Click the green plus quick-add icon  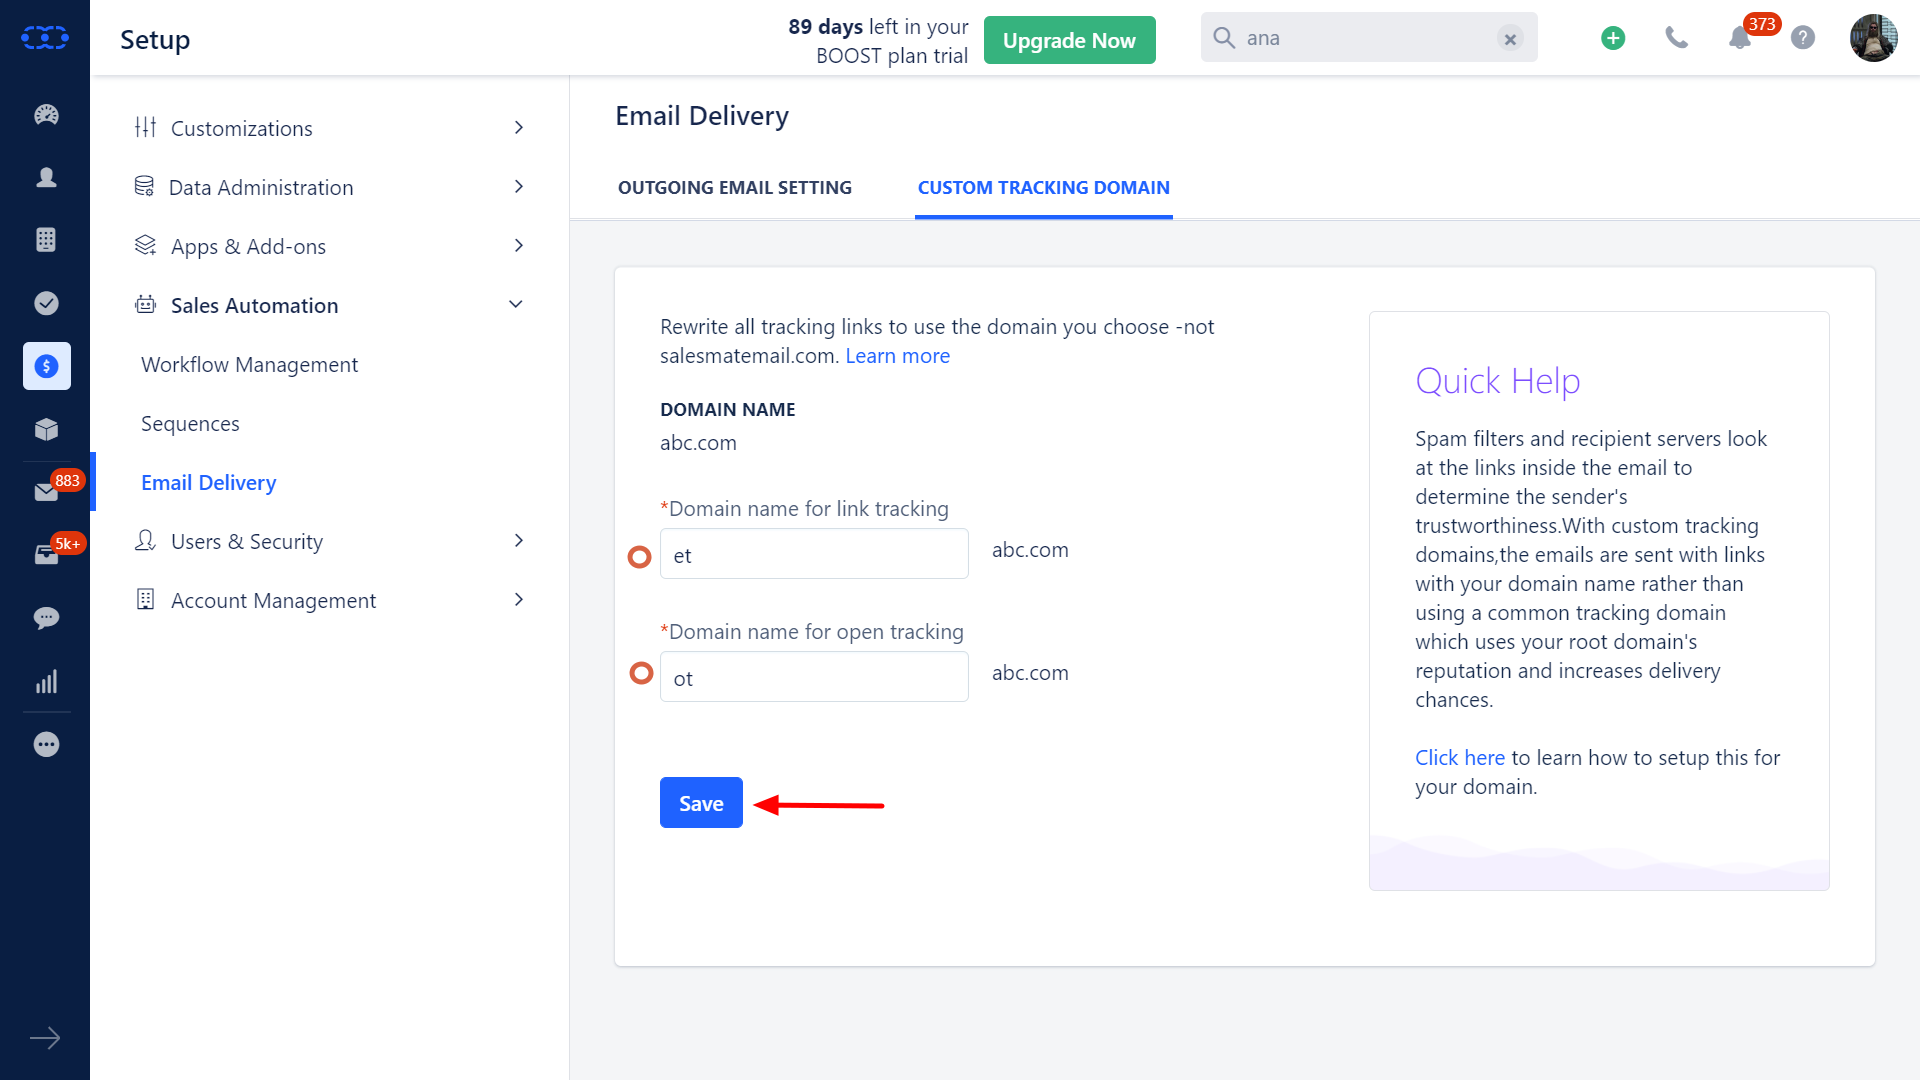pos(1613,38)
